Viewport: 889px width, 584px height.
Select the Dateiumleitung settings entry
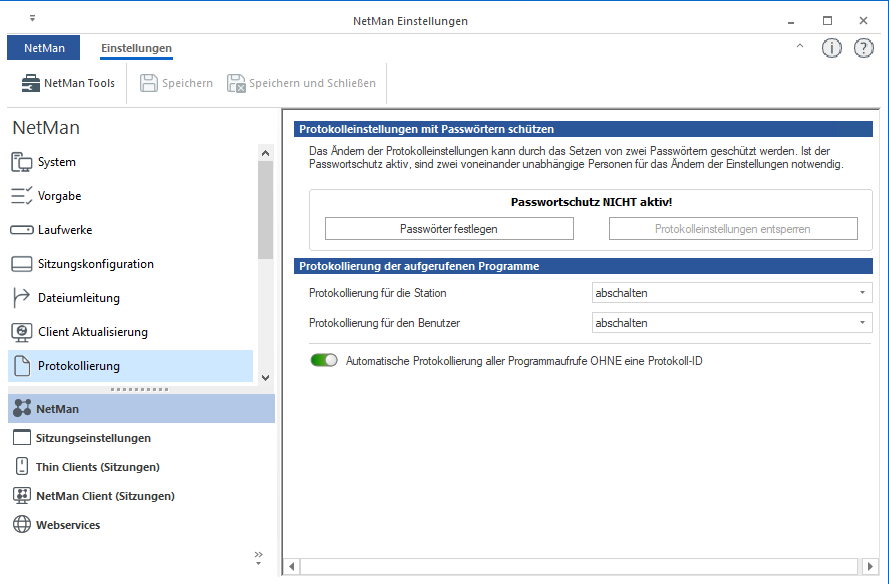coord(77,297)
